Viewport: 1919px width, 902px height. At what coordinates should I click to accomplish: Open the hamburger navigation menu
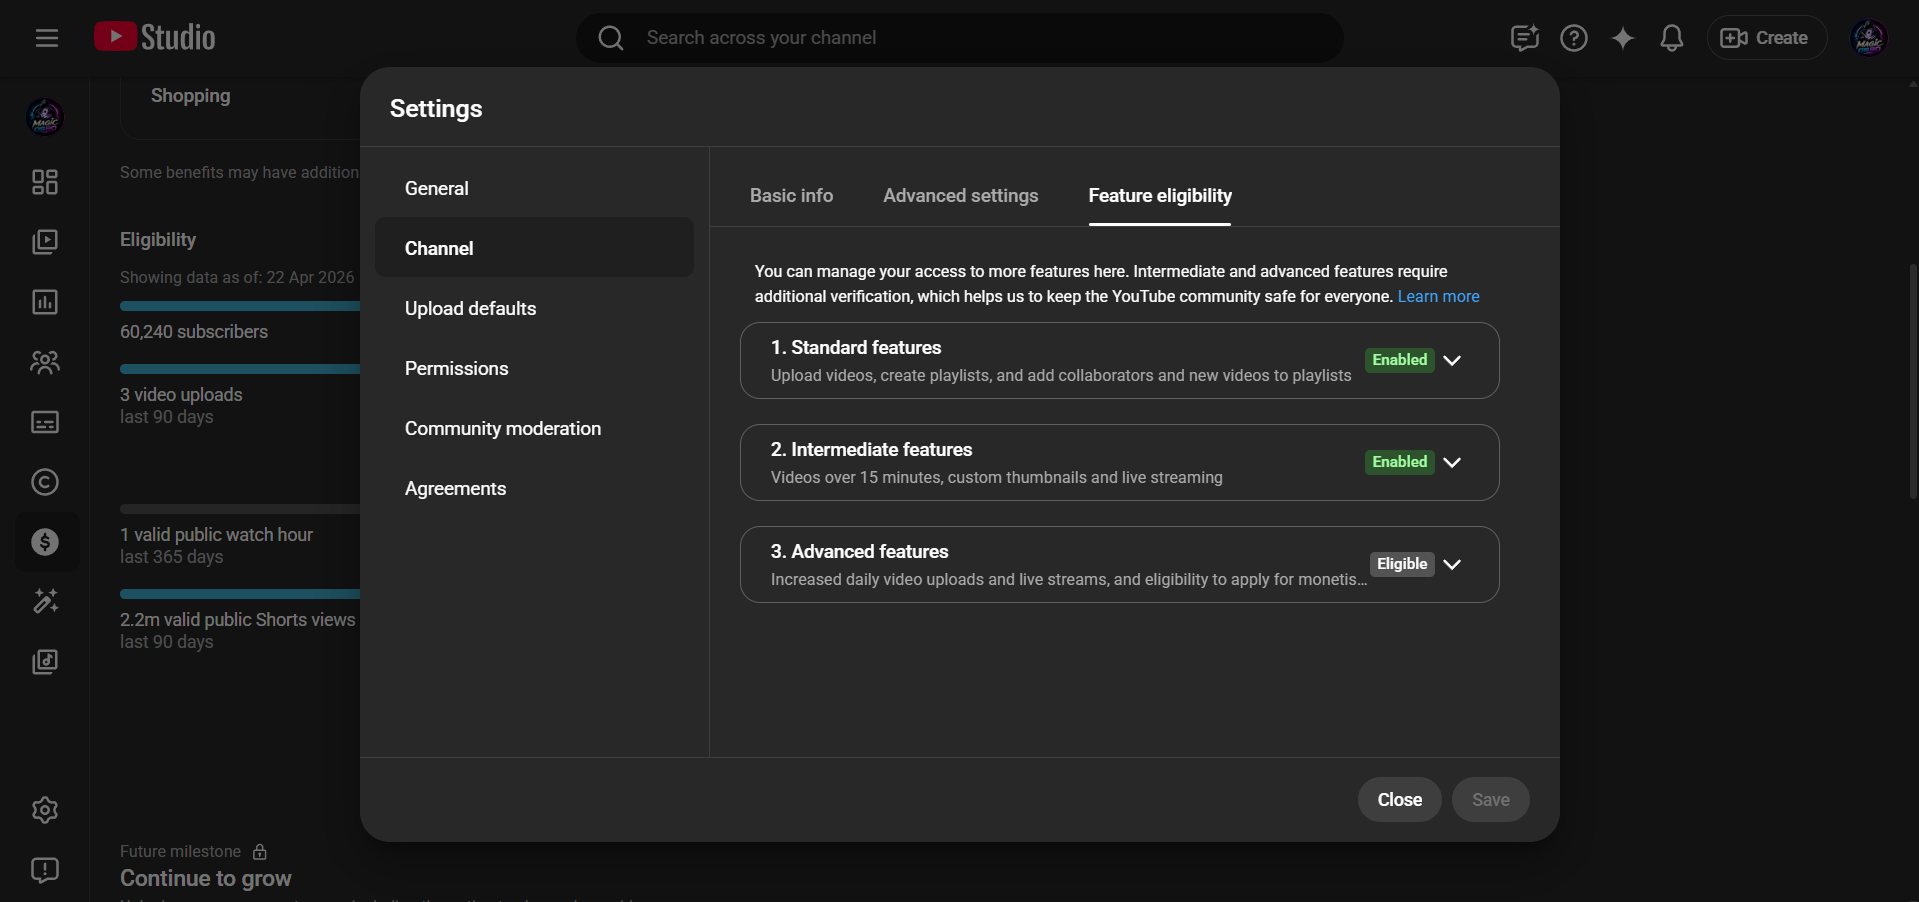(46, 38)
